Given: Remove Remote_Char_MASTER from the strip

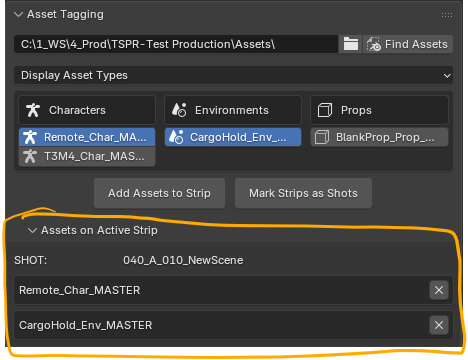Looking at the screenshot, I should (439, 290).
